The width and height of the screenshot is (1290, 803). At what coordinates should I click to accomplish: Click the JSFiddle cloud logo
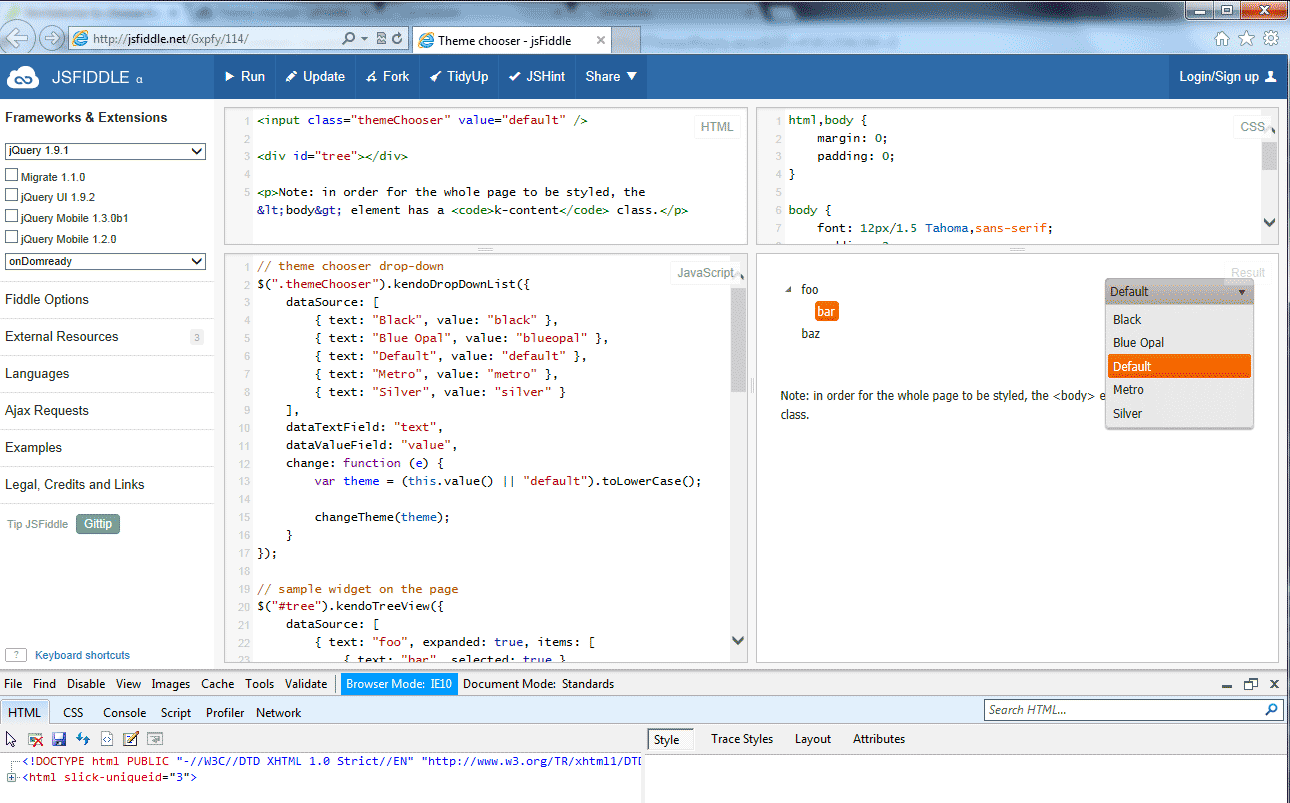click(x=22, y=77)
